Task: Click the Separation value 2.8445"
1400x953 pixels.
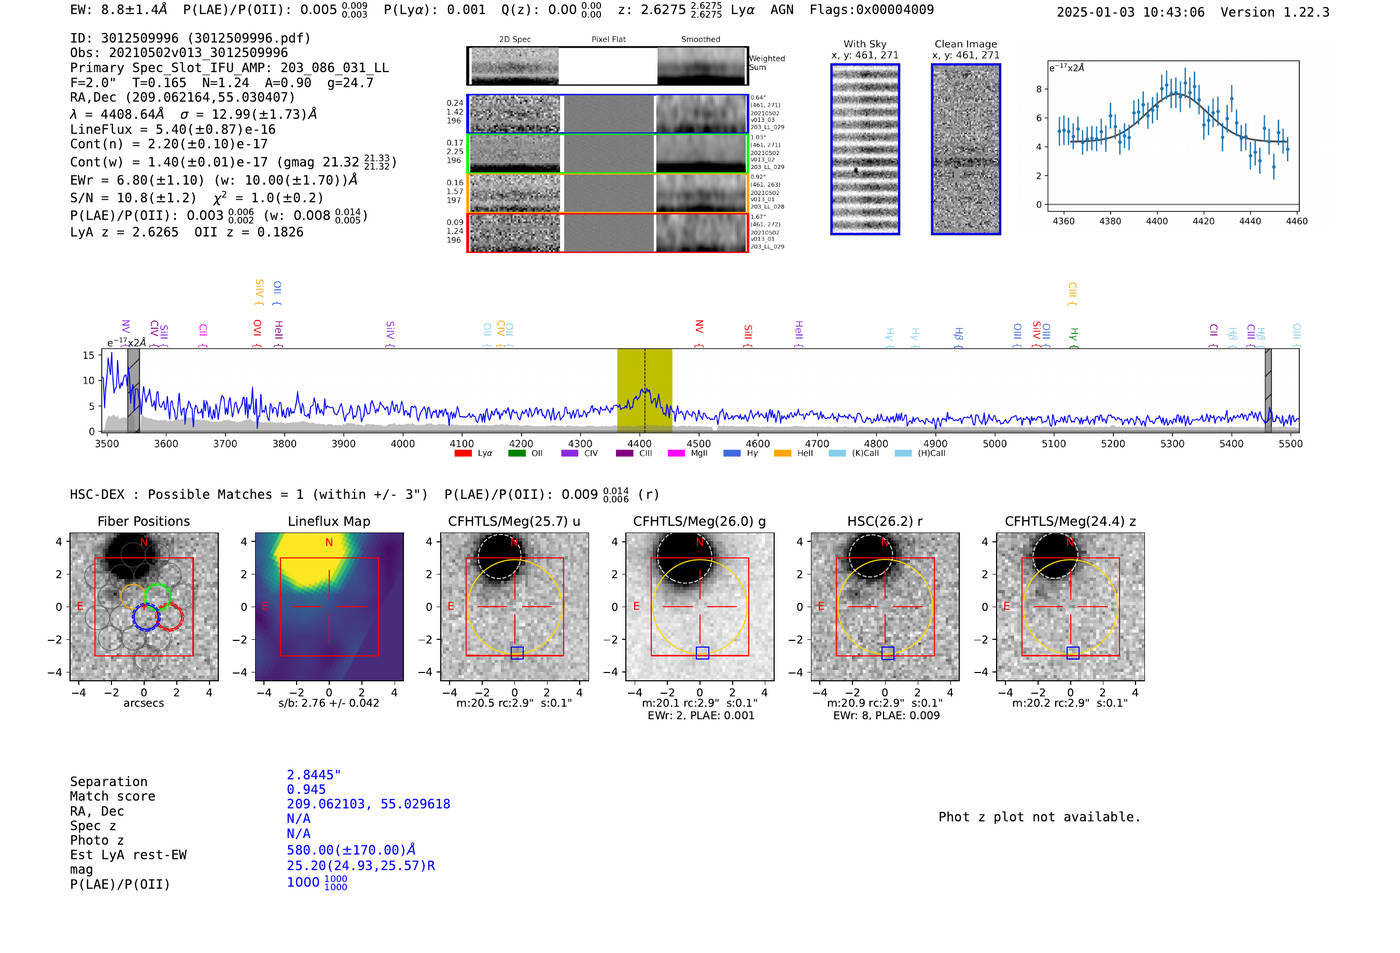Action: pyautogui.click(x=314, y=775)
